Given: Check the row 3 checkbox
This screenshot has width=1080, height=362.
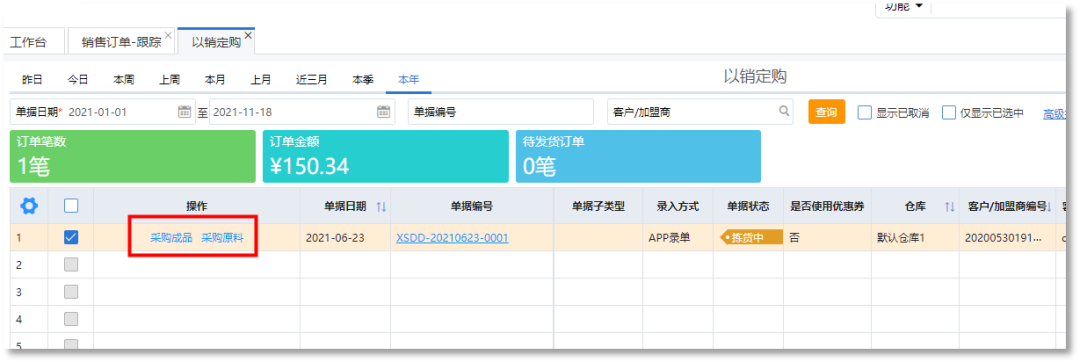Looking at the screenshot, I should tap(71, 292).
